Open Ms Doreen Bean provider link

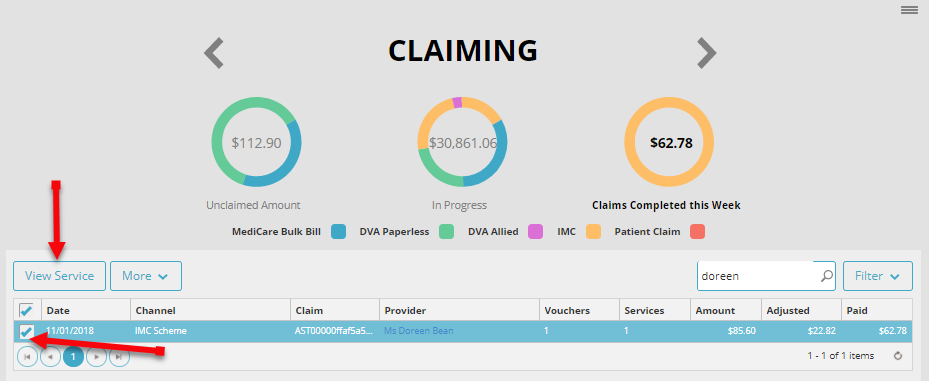click(x=418, y=331)
